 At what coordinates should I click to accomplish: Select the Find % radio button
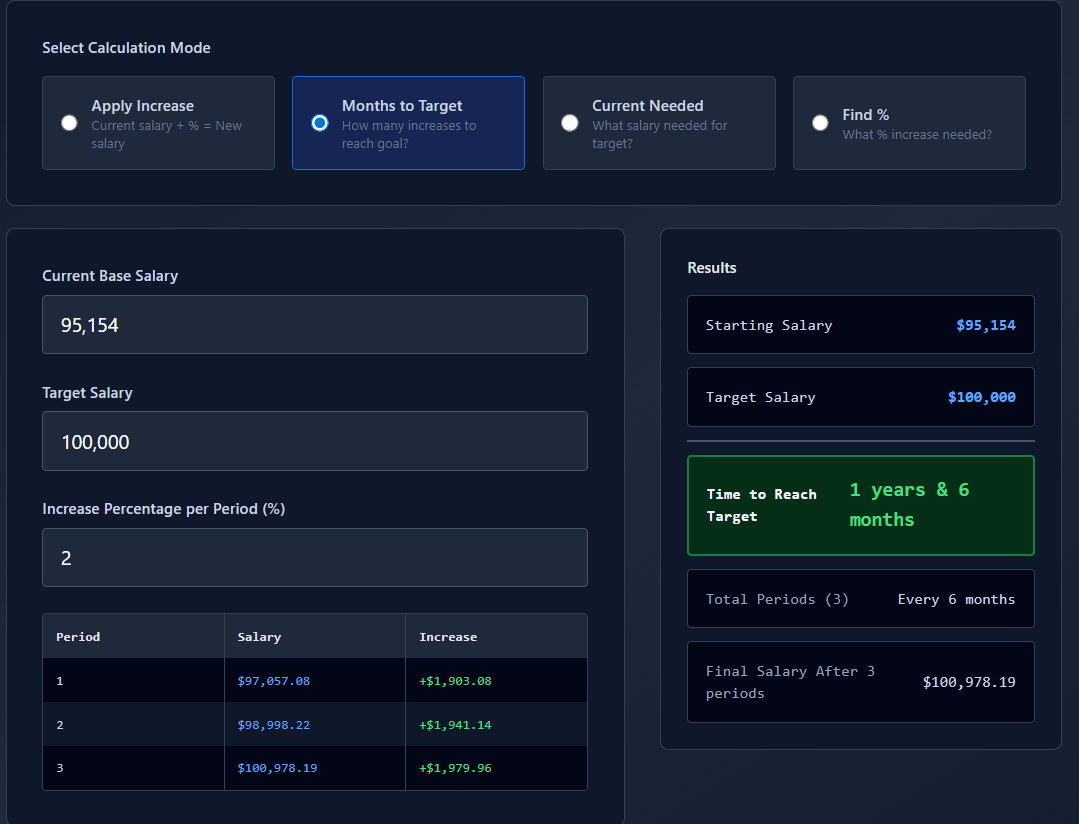(820, 123)
